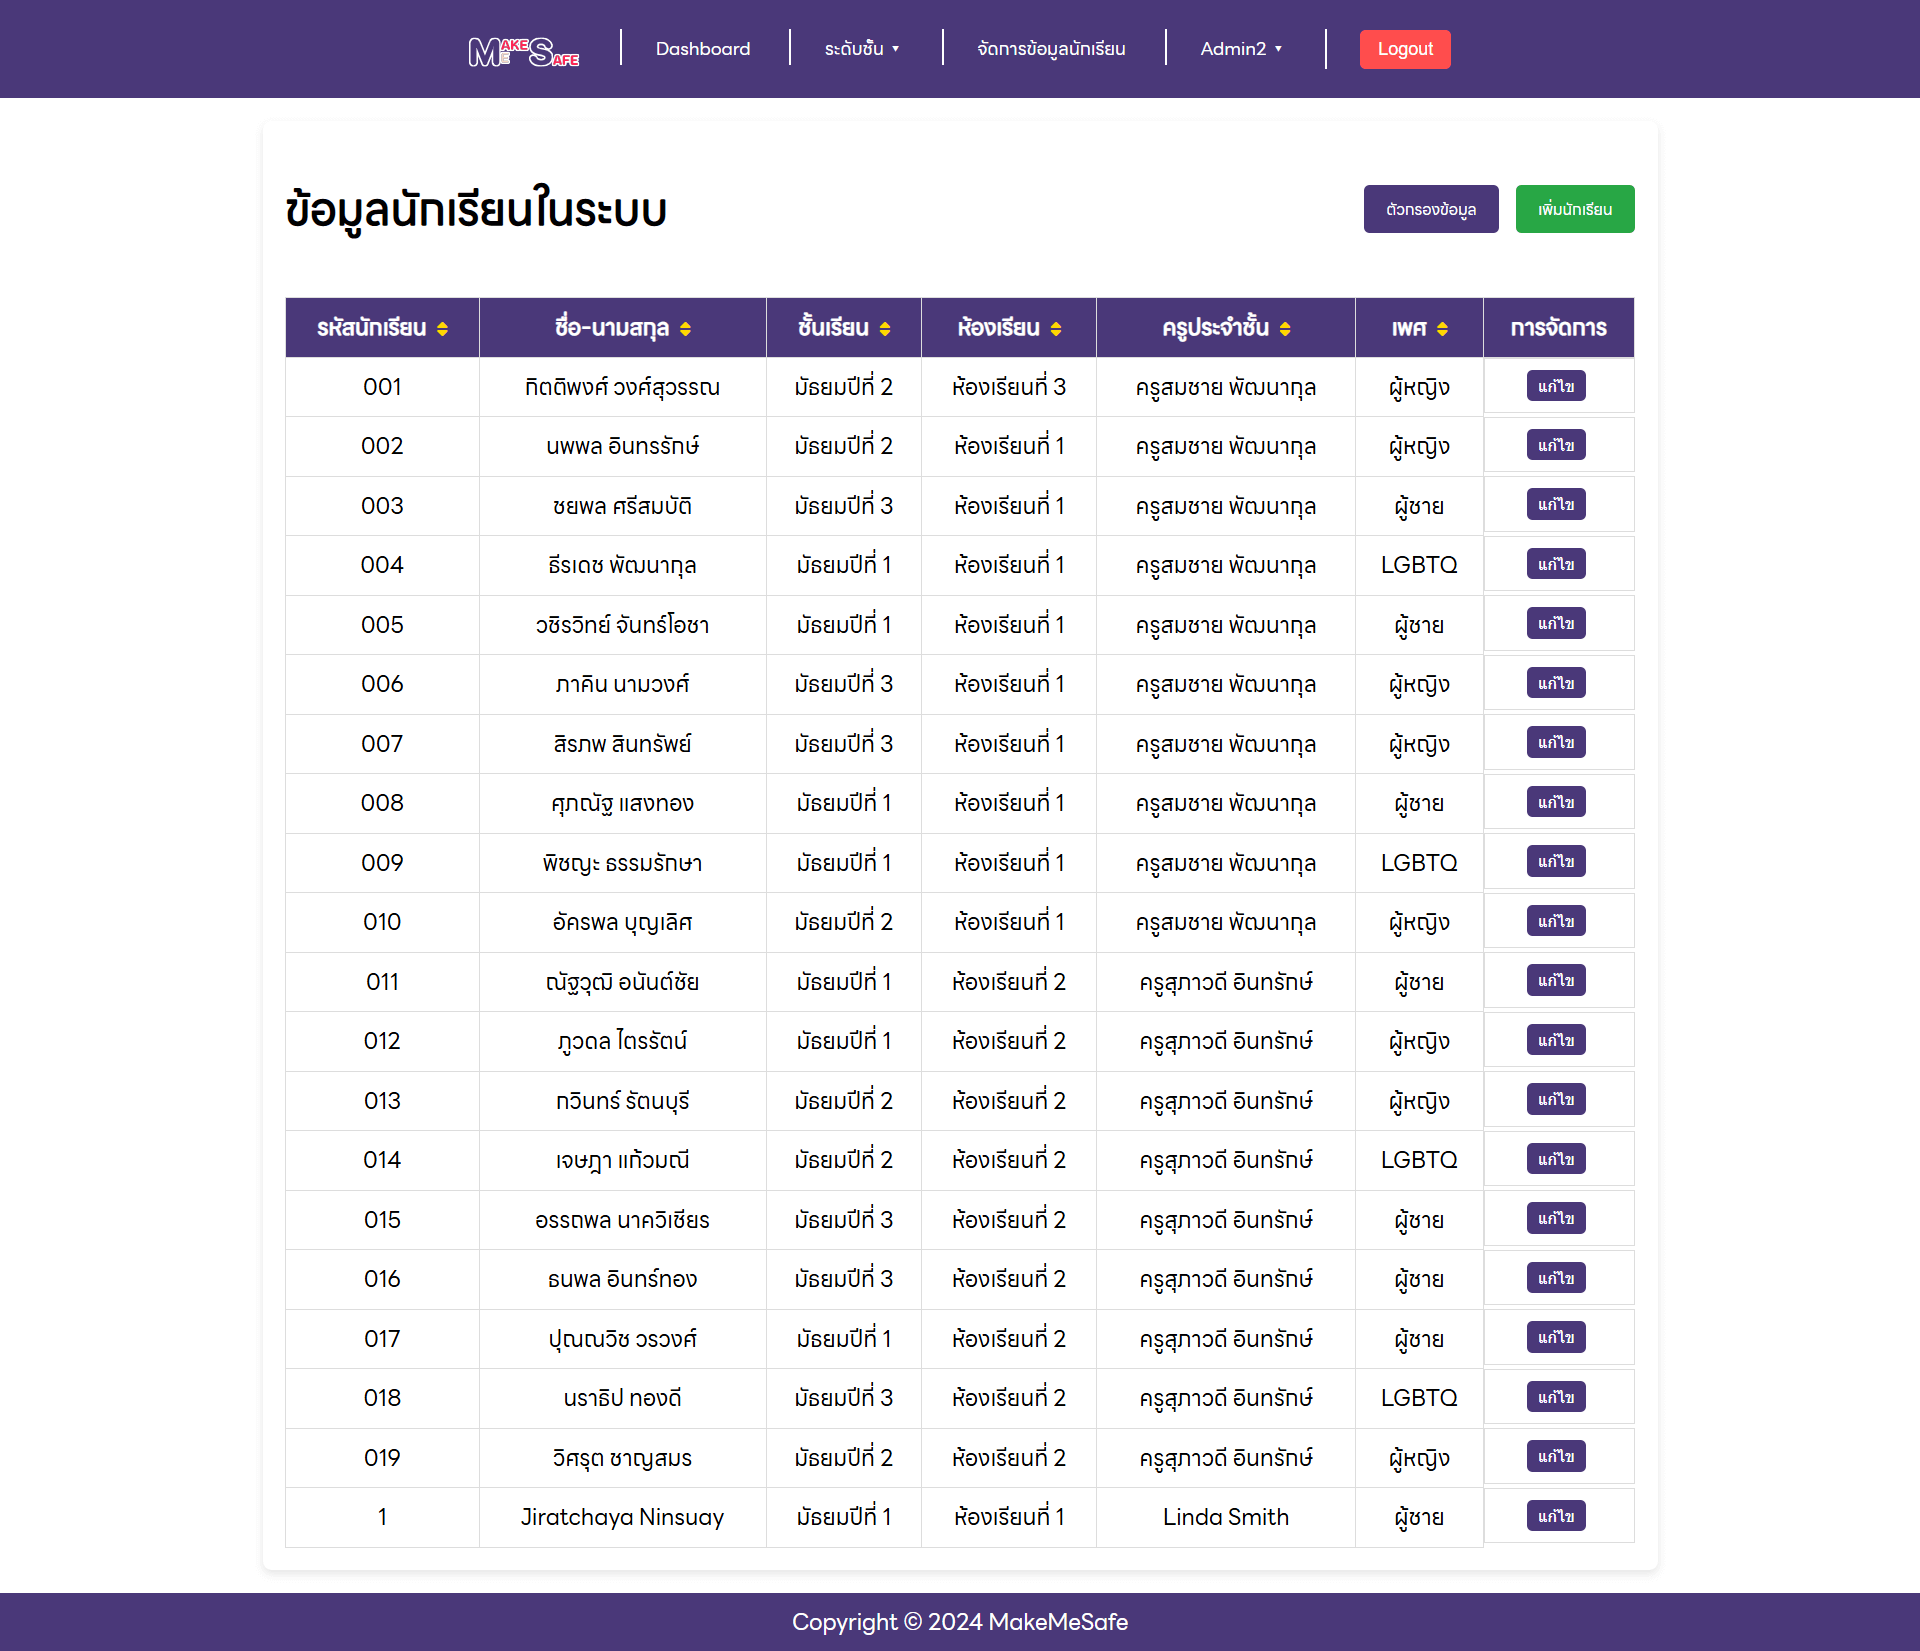1920x1651 pixels.
Task: Select name Jiratchaya Ninsuay
Action: click(622, 1517)
